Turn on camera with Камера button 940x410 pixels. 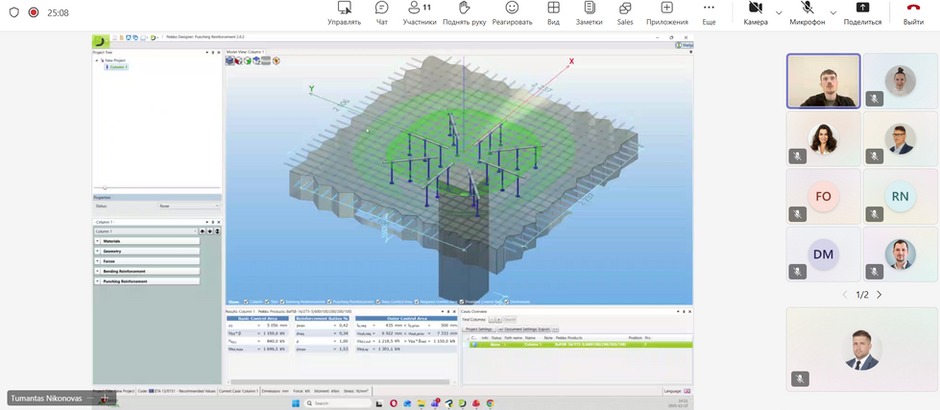pyautogui.click(x=755, y=13)
